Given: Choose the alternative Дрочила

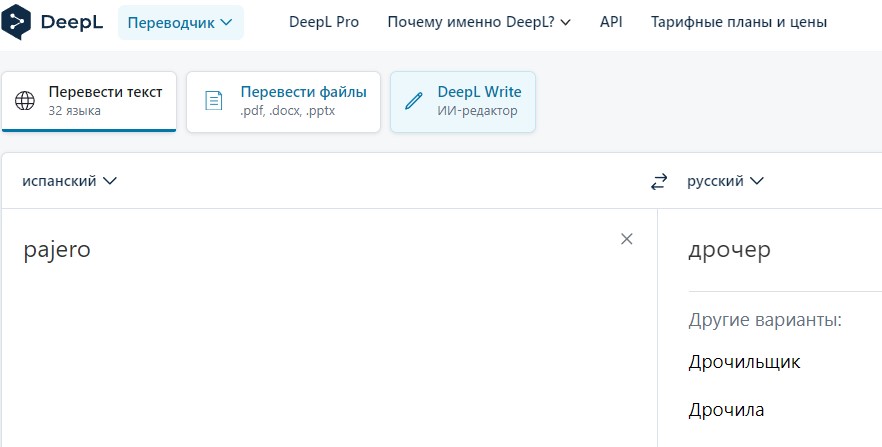Looking at the screenshot, I should pos(726,410).
